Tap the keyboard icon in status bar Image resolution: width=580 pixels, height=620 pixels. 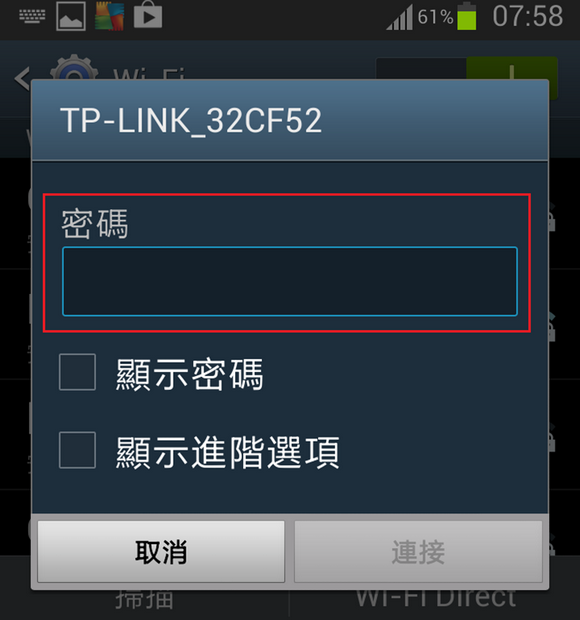pyautogui.click(x=32, y=17)
